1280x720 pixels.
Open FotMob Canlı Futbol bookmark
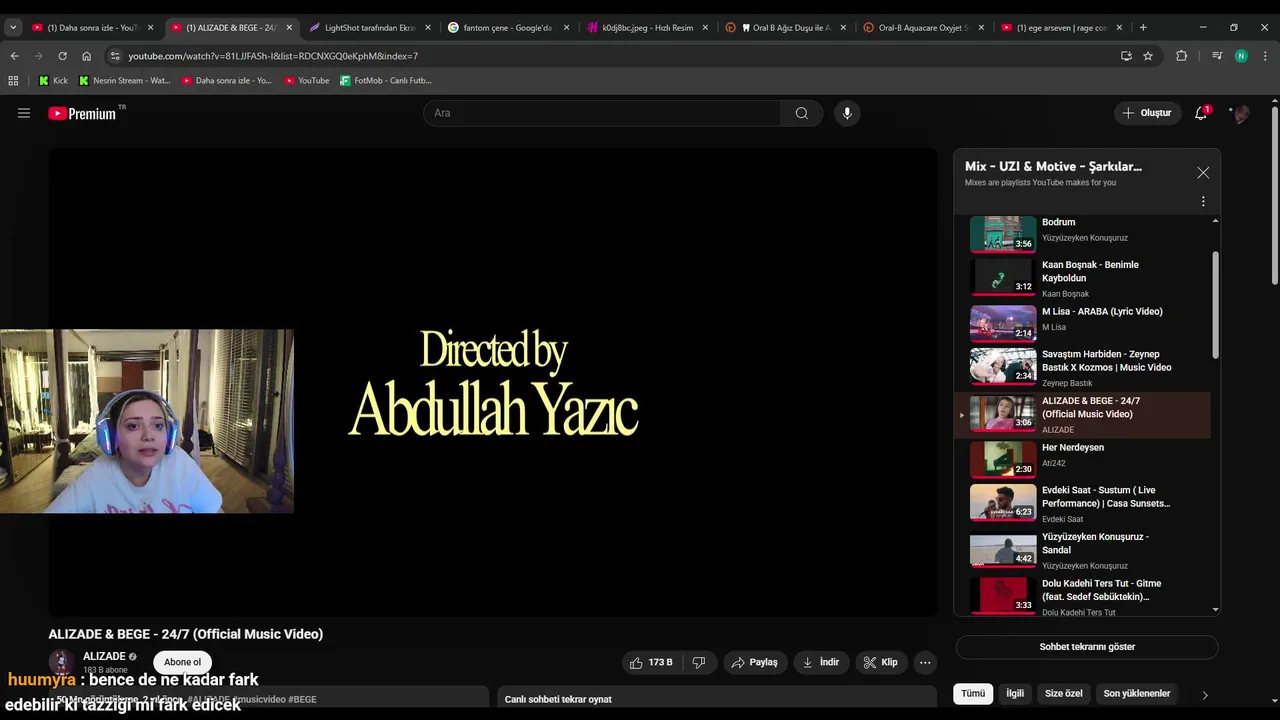click(386, 80)
